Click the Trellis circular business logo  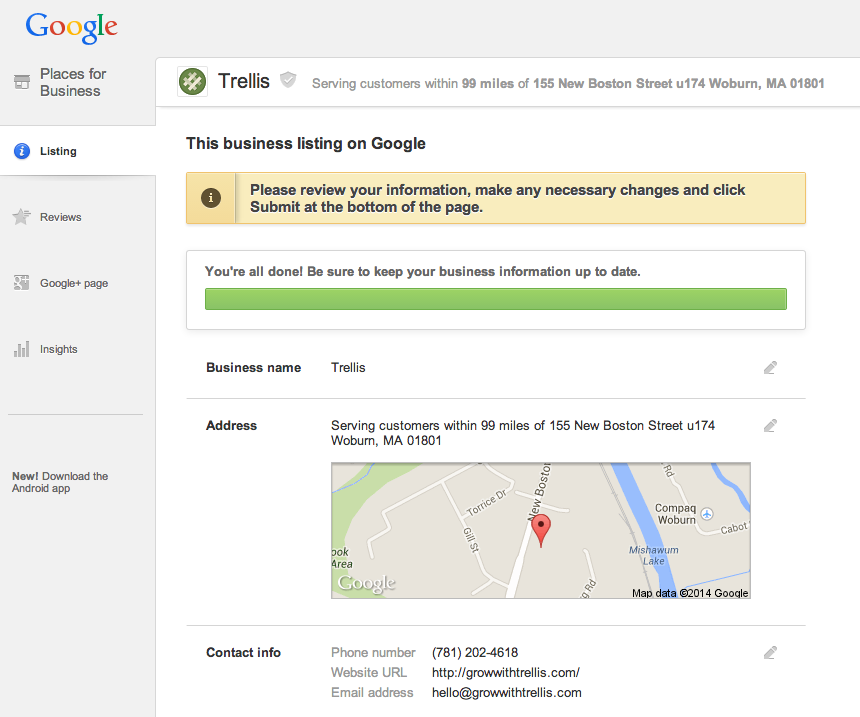point(192,81)
